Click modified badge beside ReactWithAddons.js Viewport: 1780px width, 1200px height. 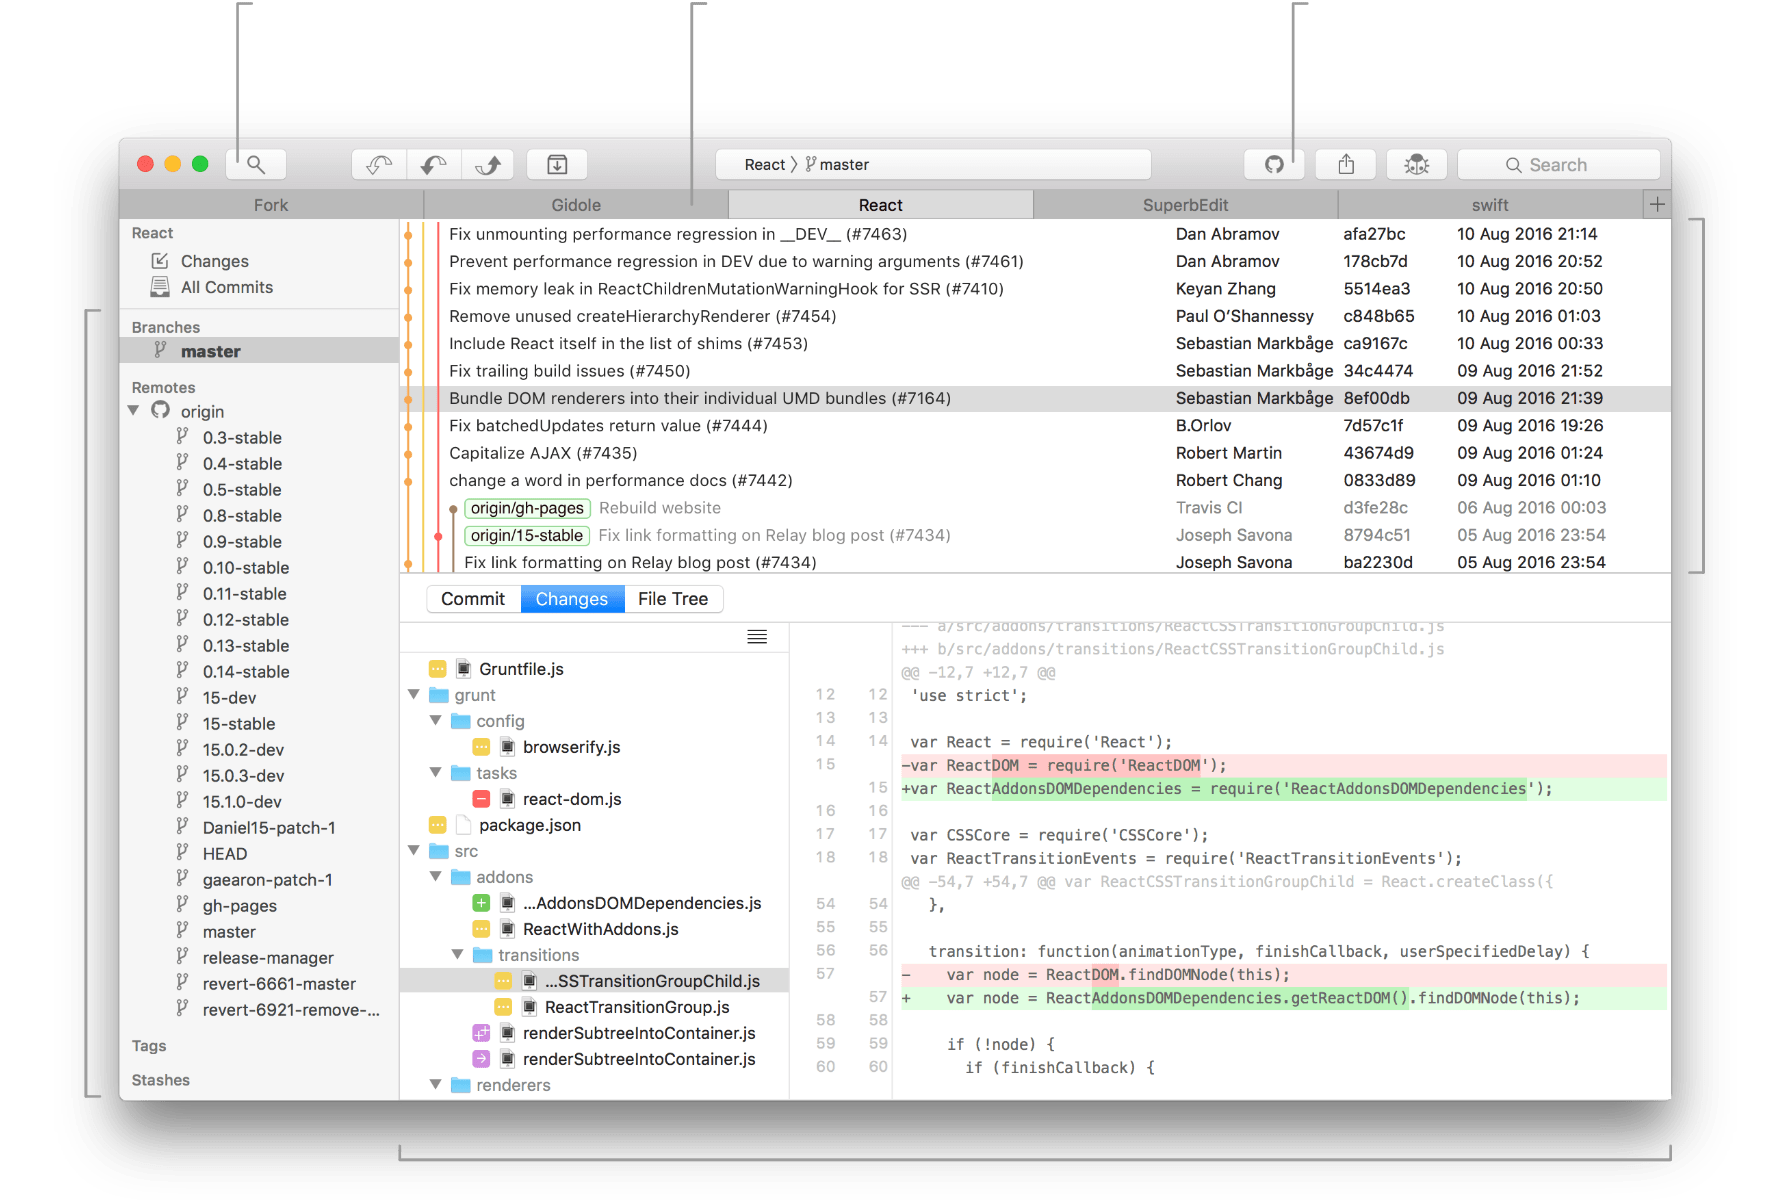click(482, 929)
